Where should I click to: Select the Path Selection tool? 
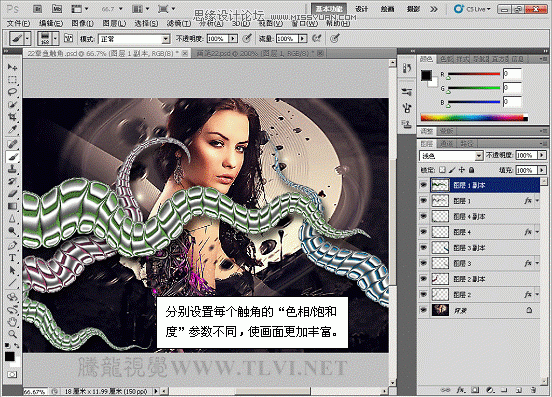tap(12, 270)
